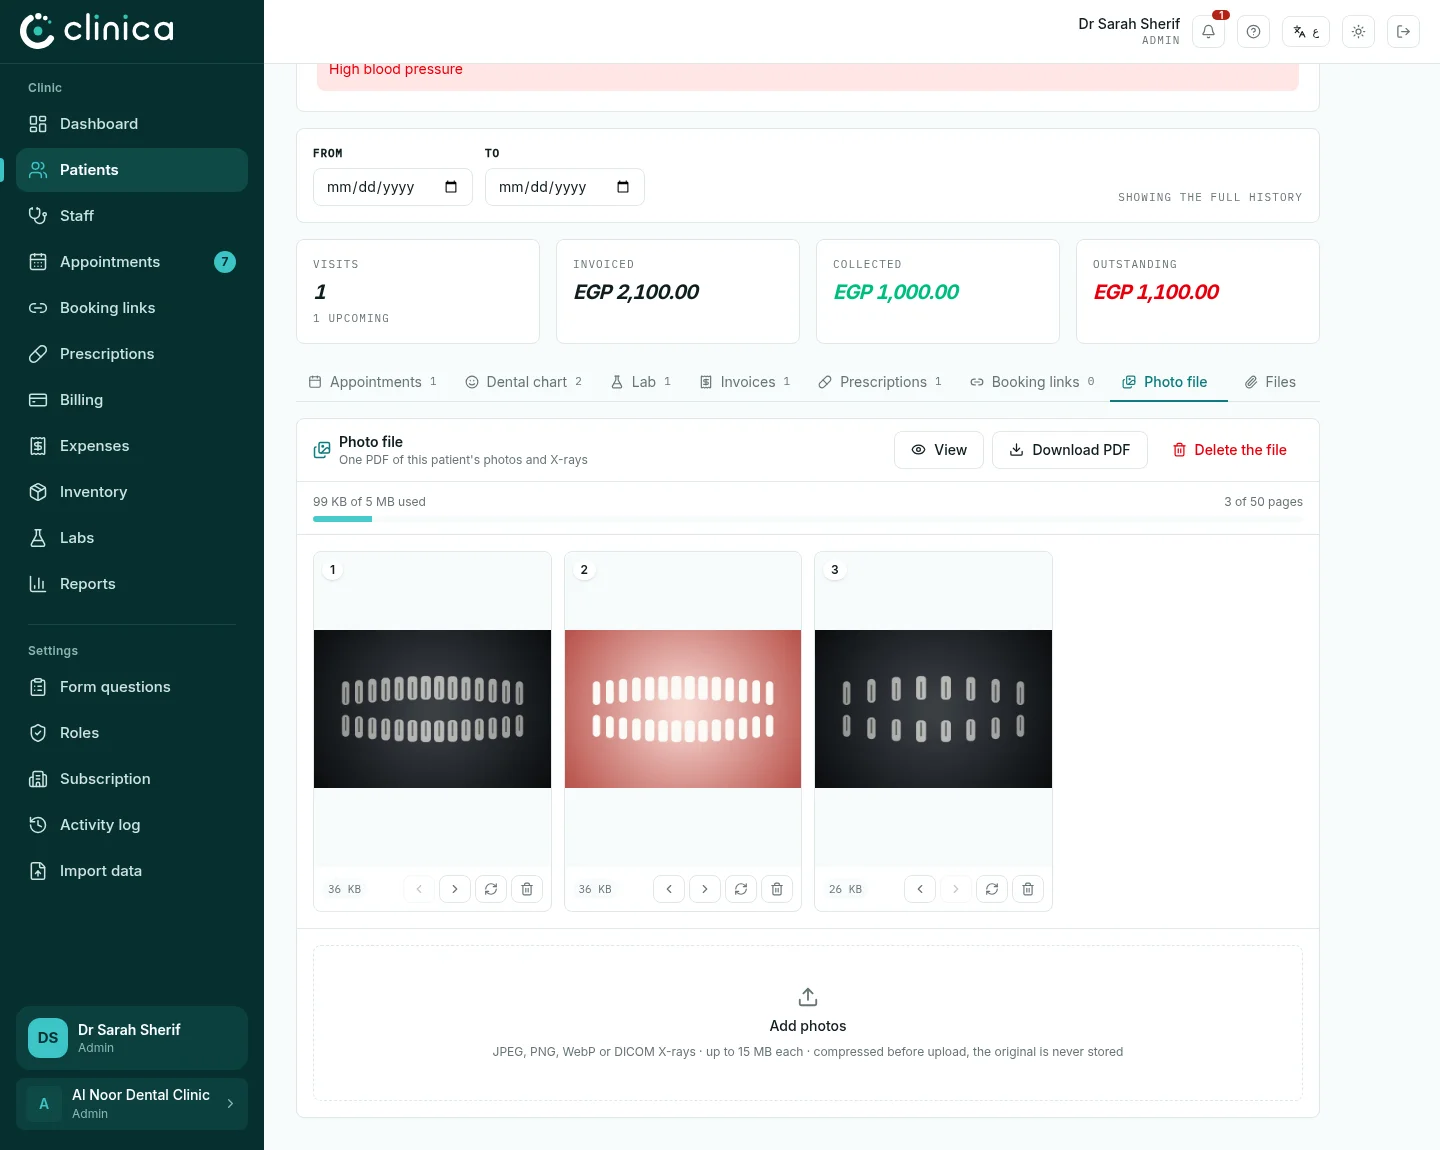Go to the Prescriptions tab

(x=880, y=382)
